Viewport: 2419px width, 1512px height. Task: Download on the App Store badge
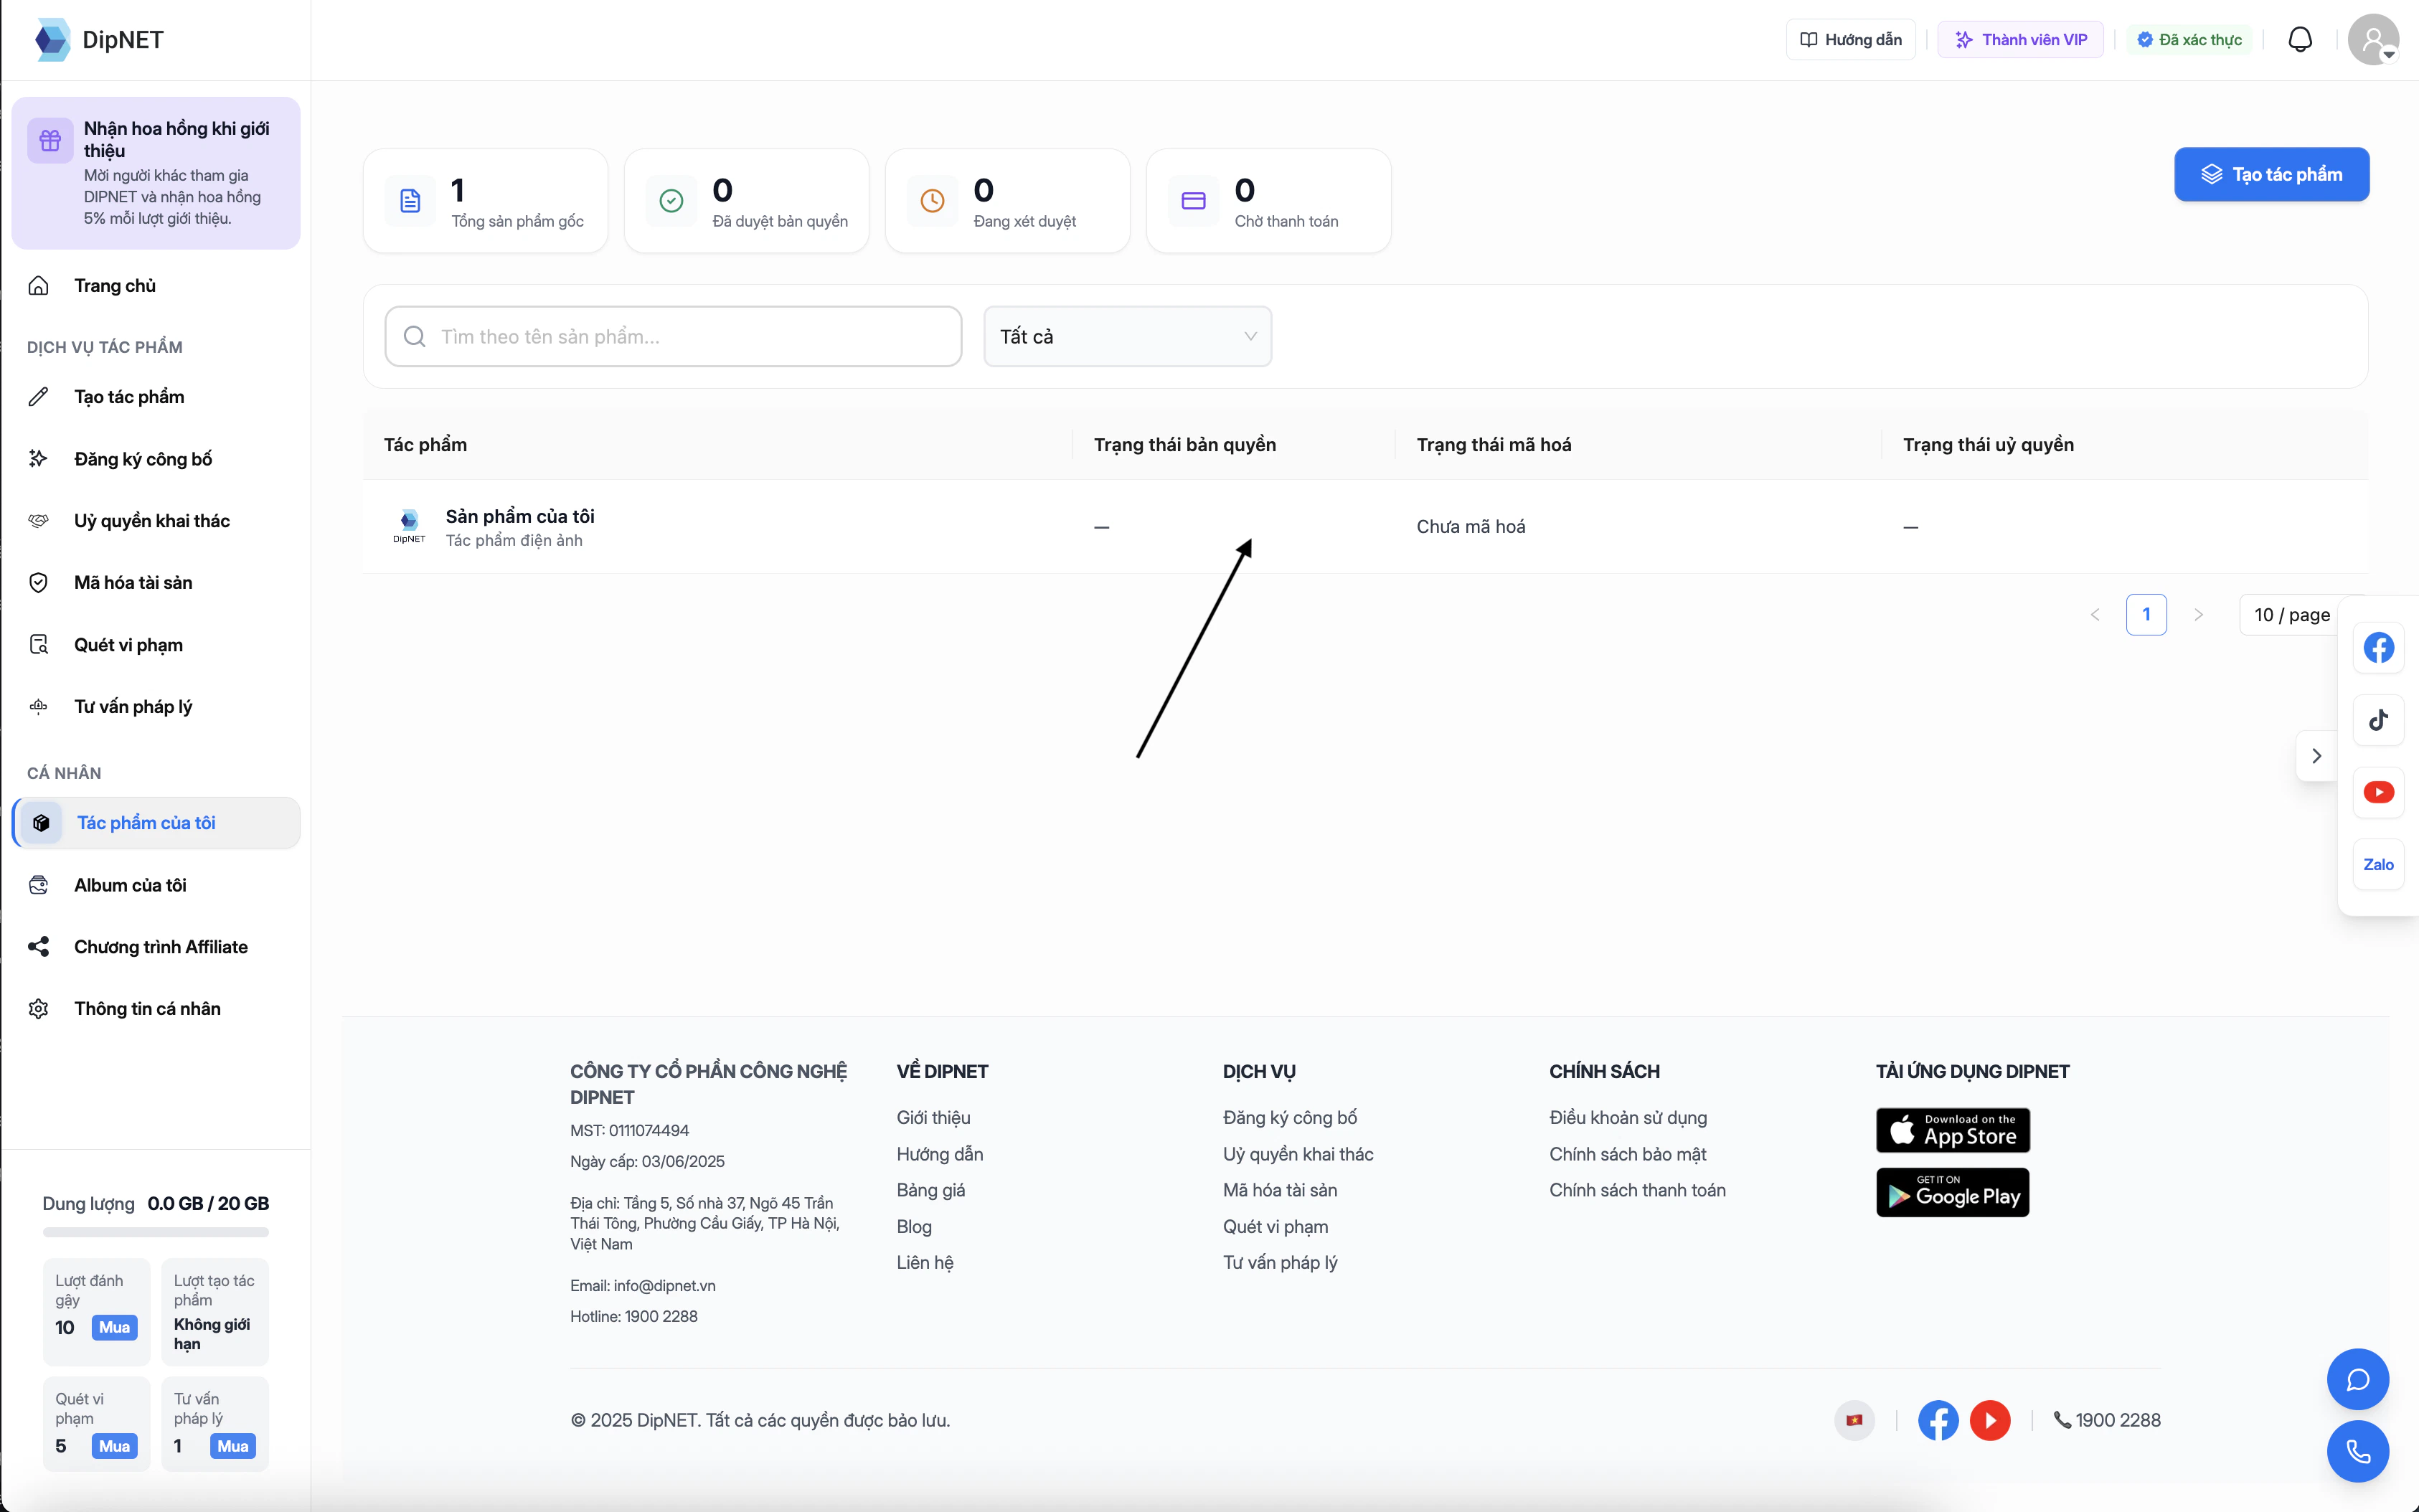[1952, 1130]
